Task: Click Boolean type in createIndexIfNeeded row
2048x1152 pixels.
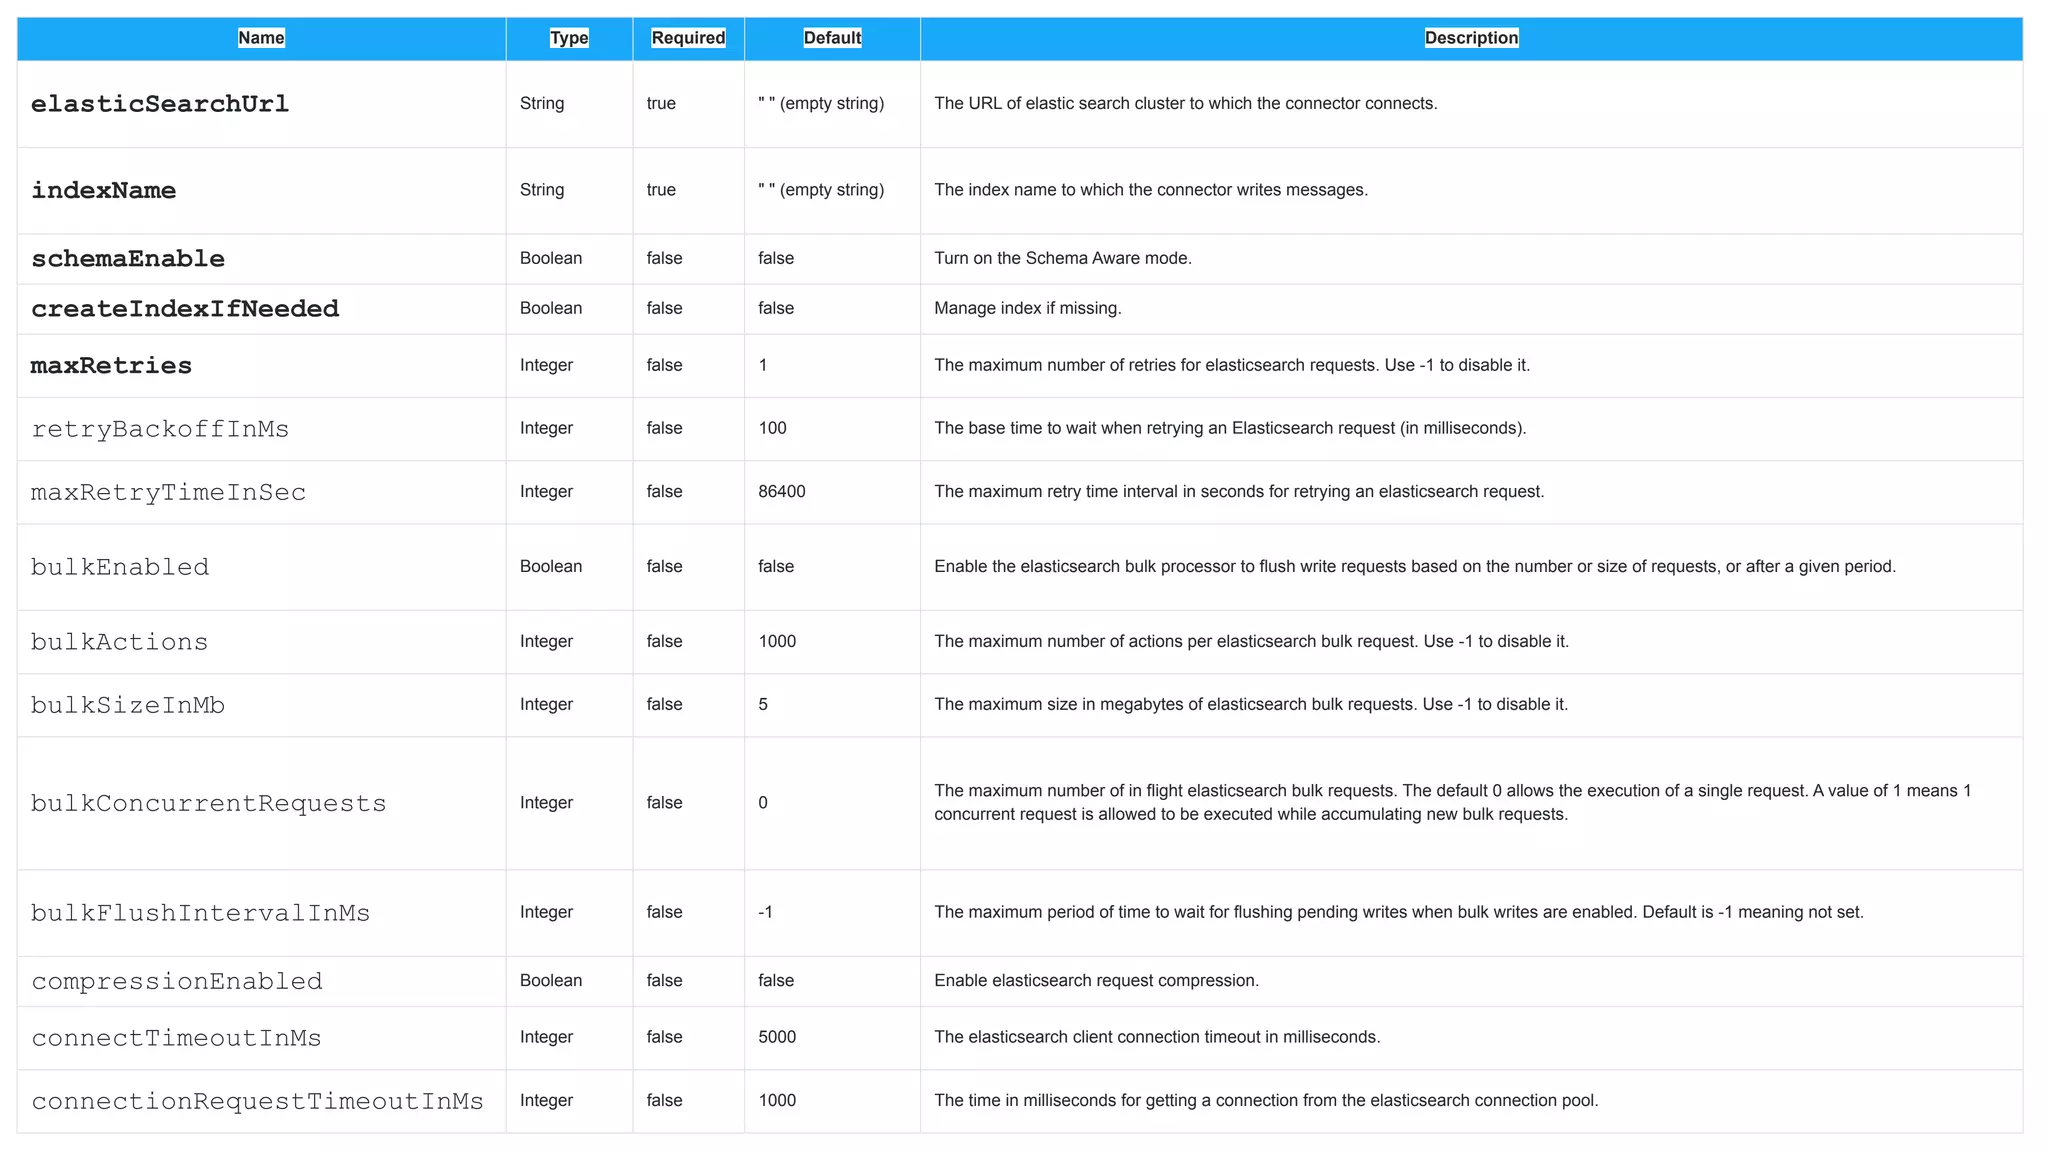Action: (551, 308)
